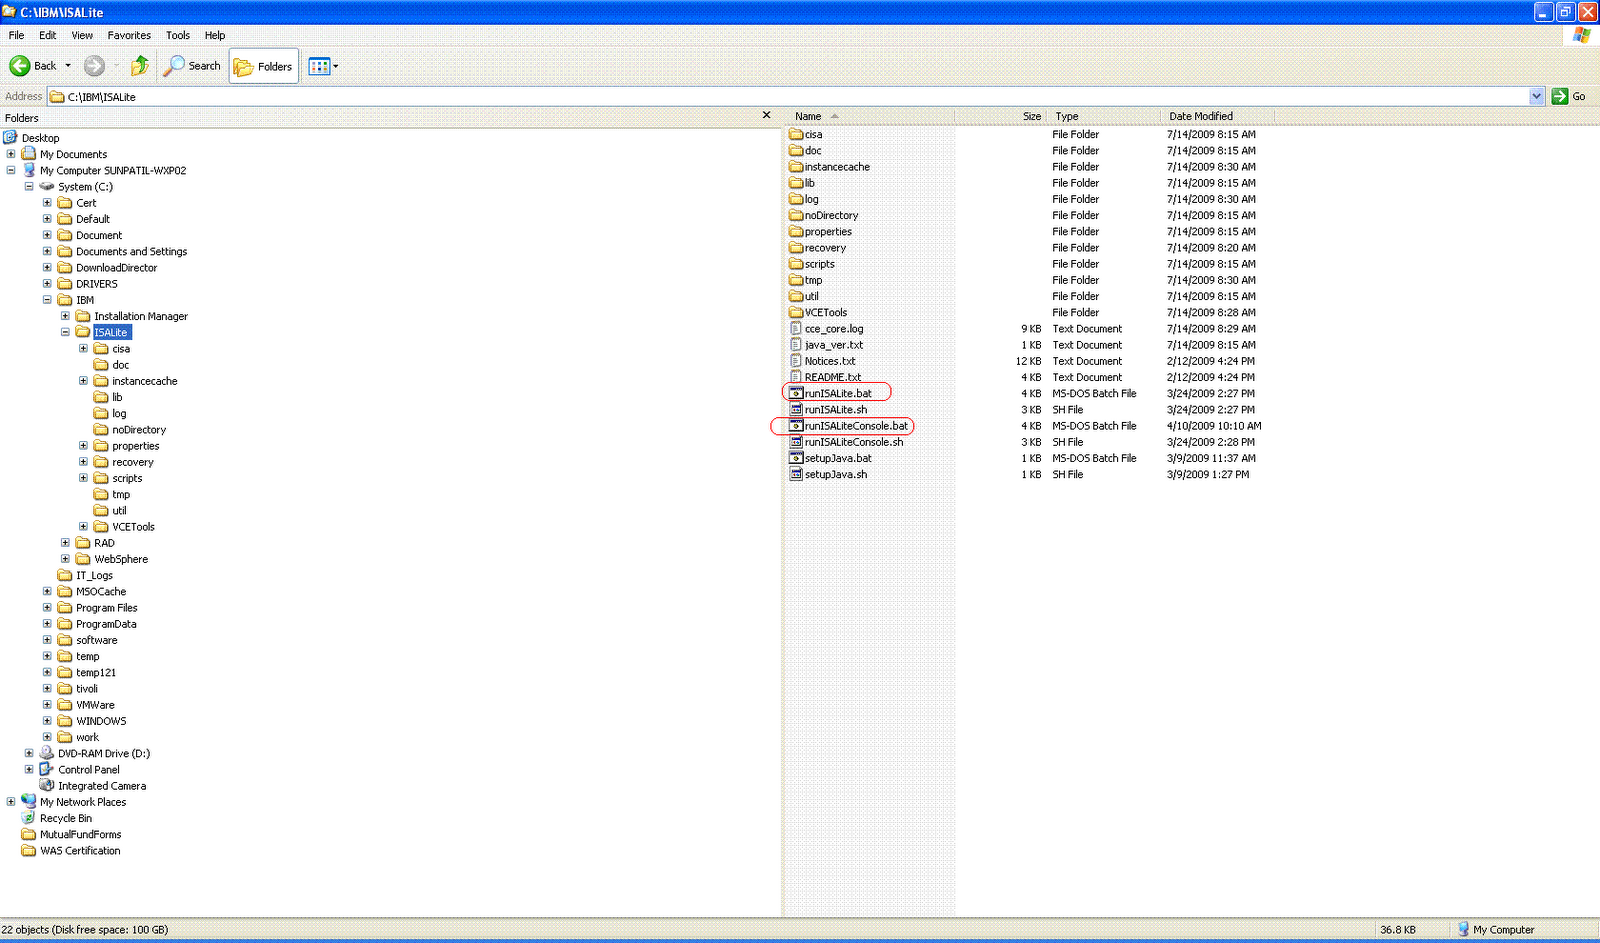1600x943 pixels.
Task: Click the Back navigation arrow icon
Action: (x=20, y=66)
